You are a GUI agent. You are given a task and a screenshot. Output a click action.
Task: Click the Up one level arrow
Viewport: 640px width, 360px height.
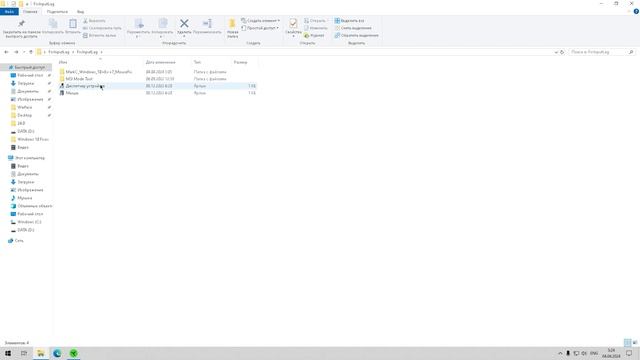pyautogui.click(x=31, y=52)
